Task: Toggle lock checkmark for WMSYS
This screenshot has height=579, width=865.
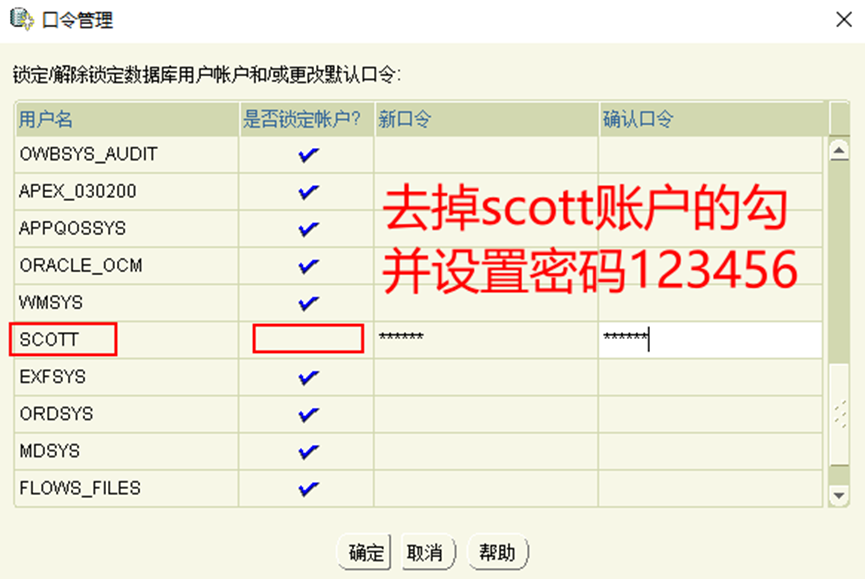Action: tap(308, 303)
